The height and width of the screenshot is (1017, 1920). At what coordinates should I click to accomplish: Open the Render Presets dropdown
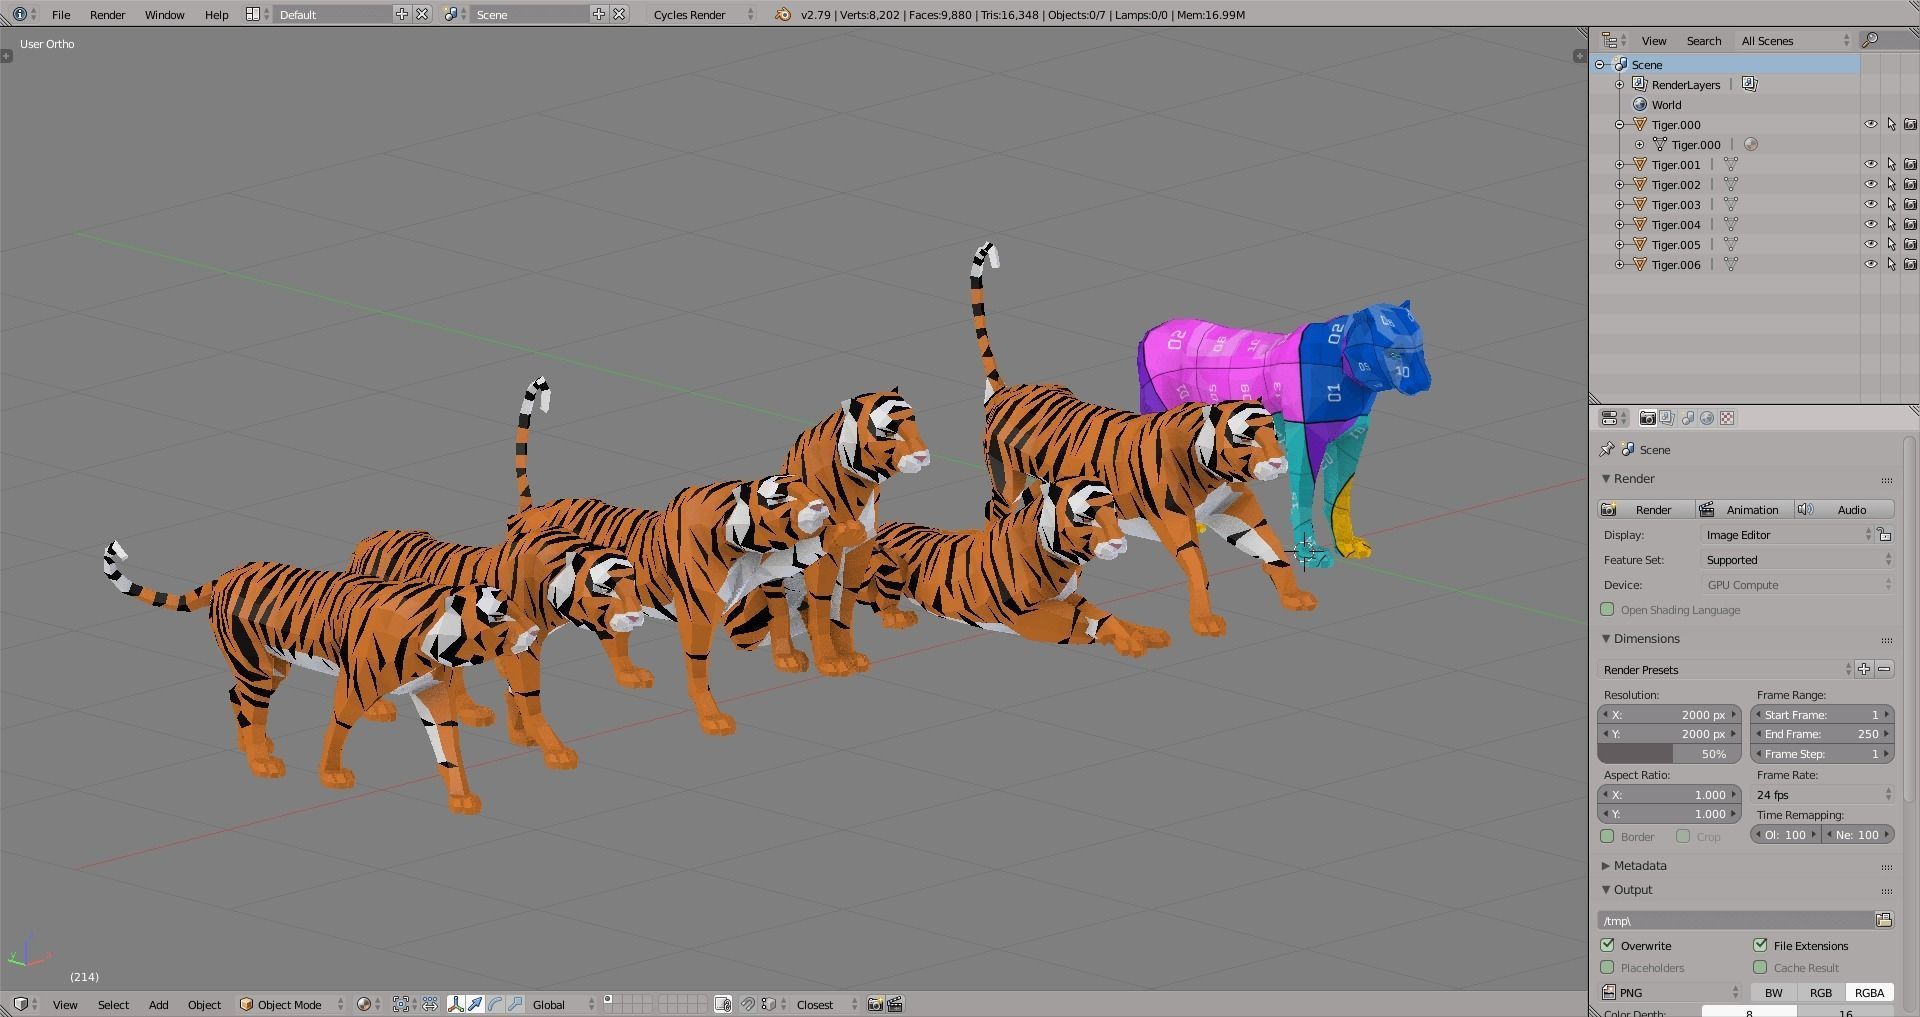point(1725,669)
